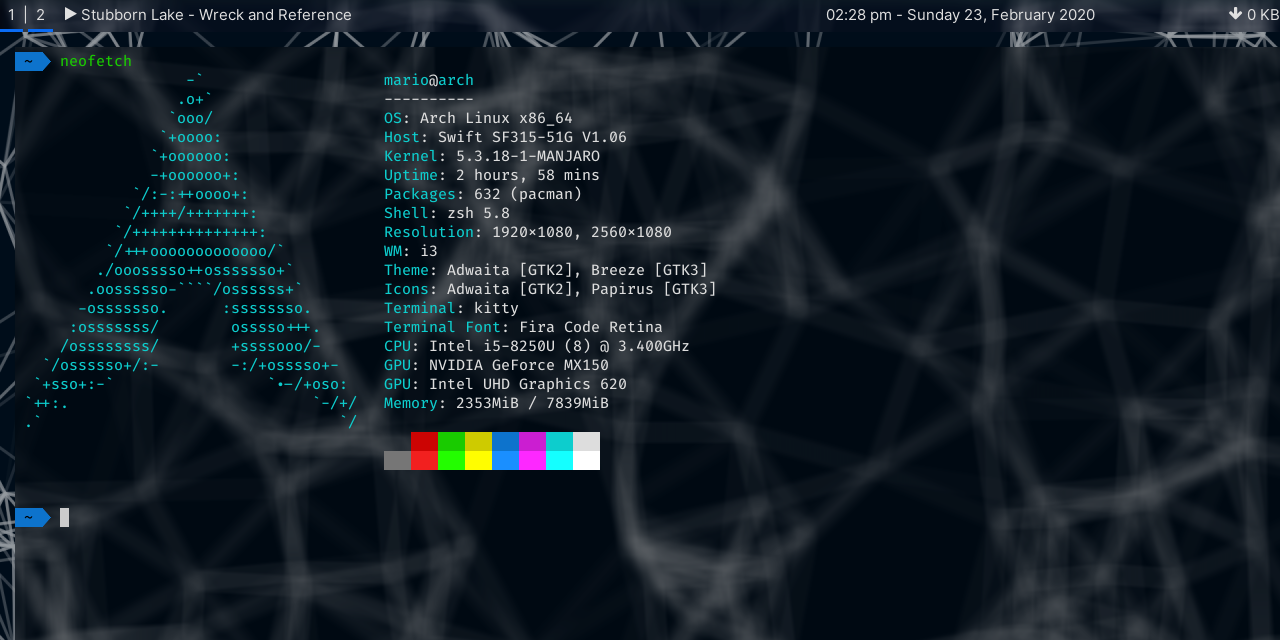Click the terminal cursor block at the empty prompt
Image resolution: width=1280 pixels, height=640 pixels.
[x=64, y=517]
